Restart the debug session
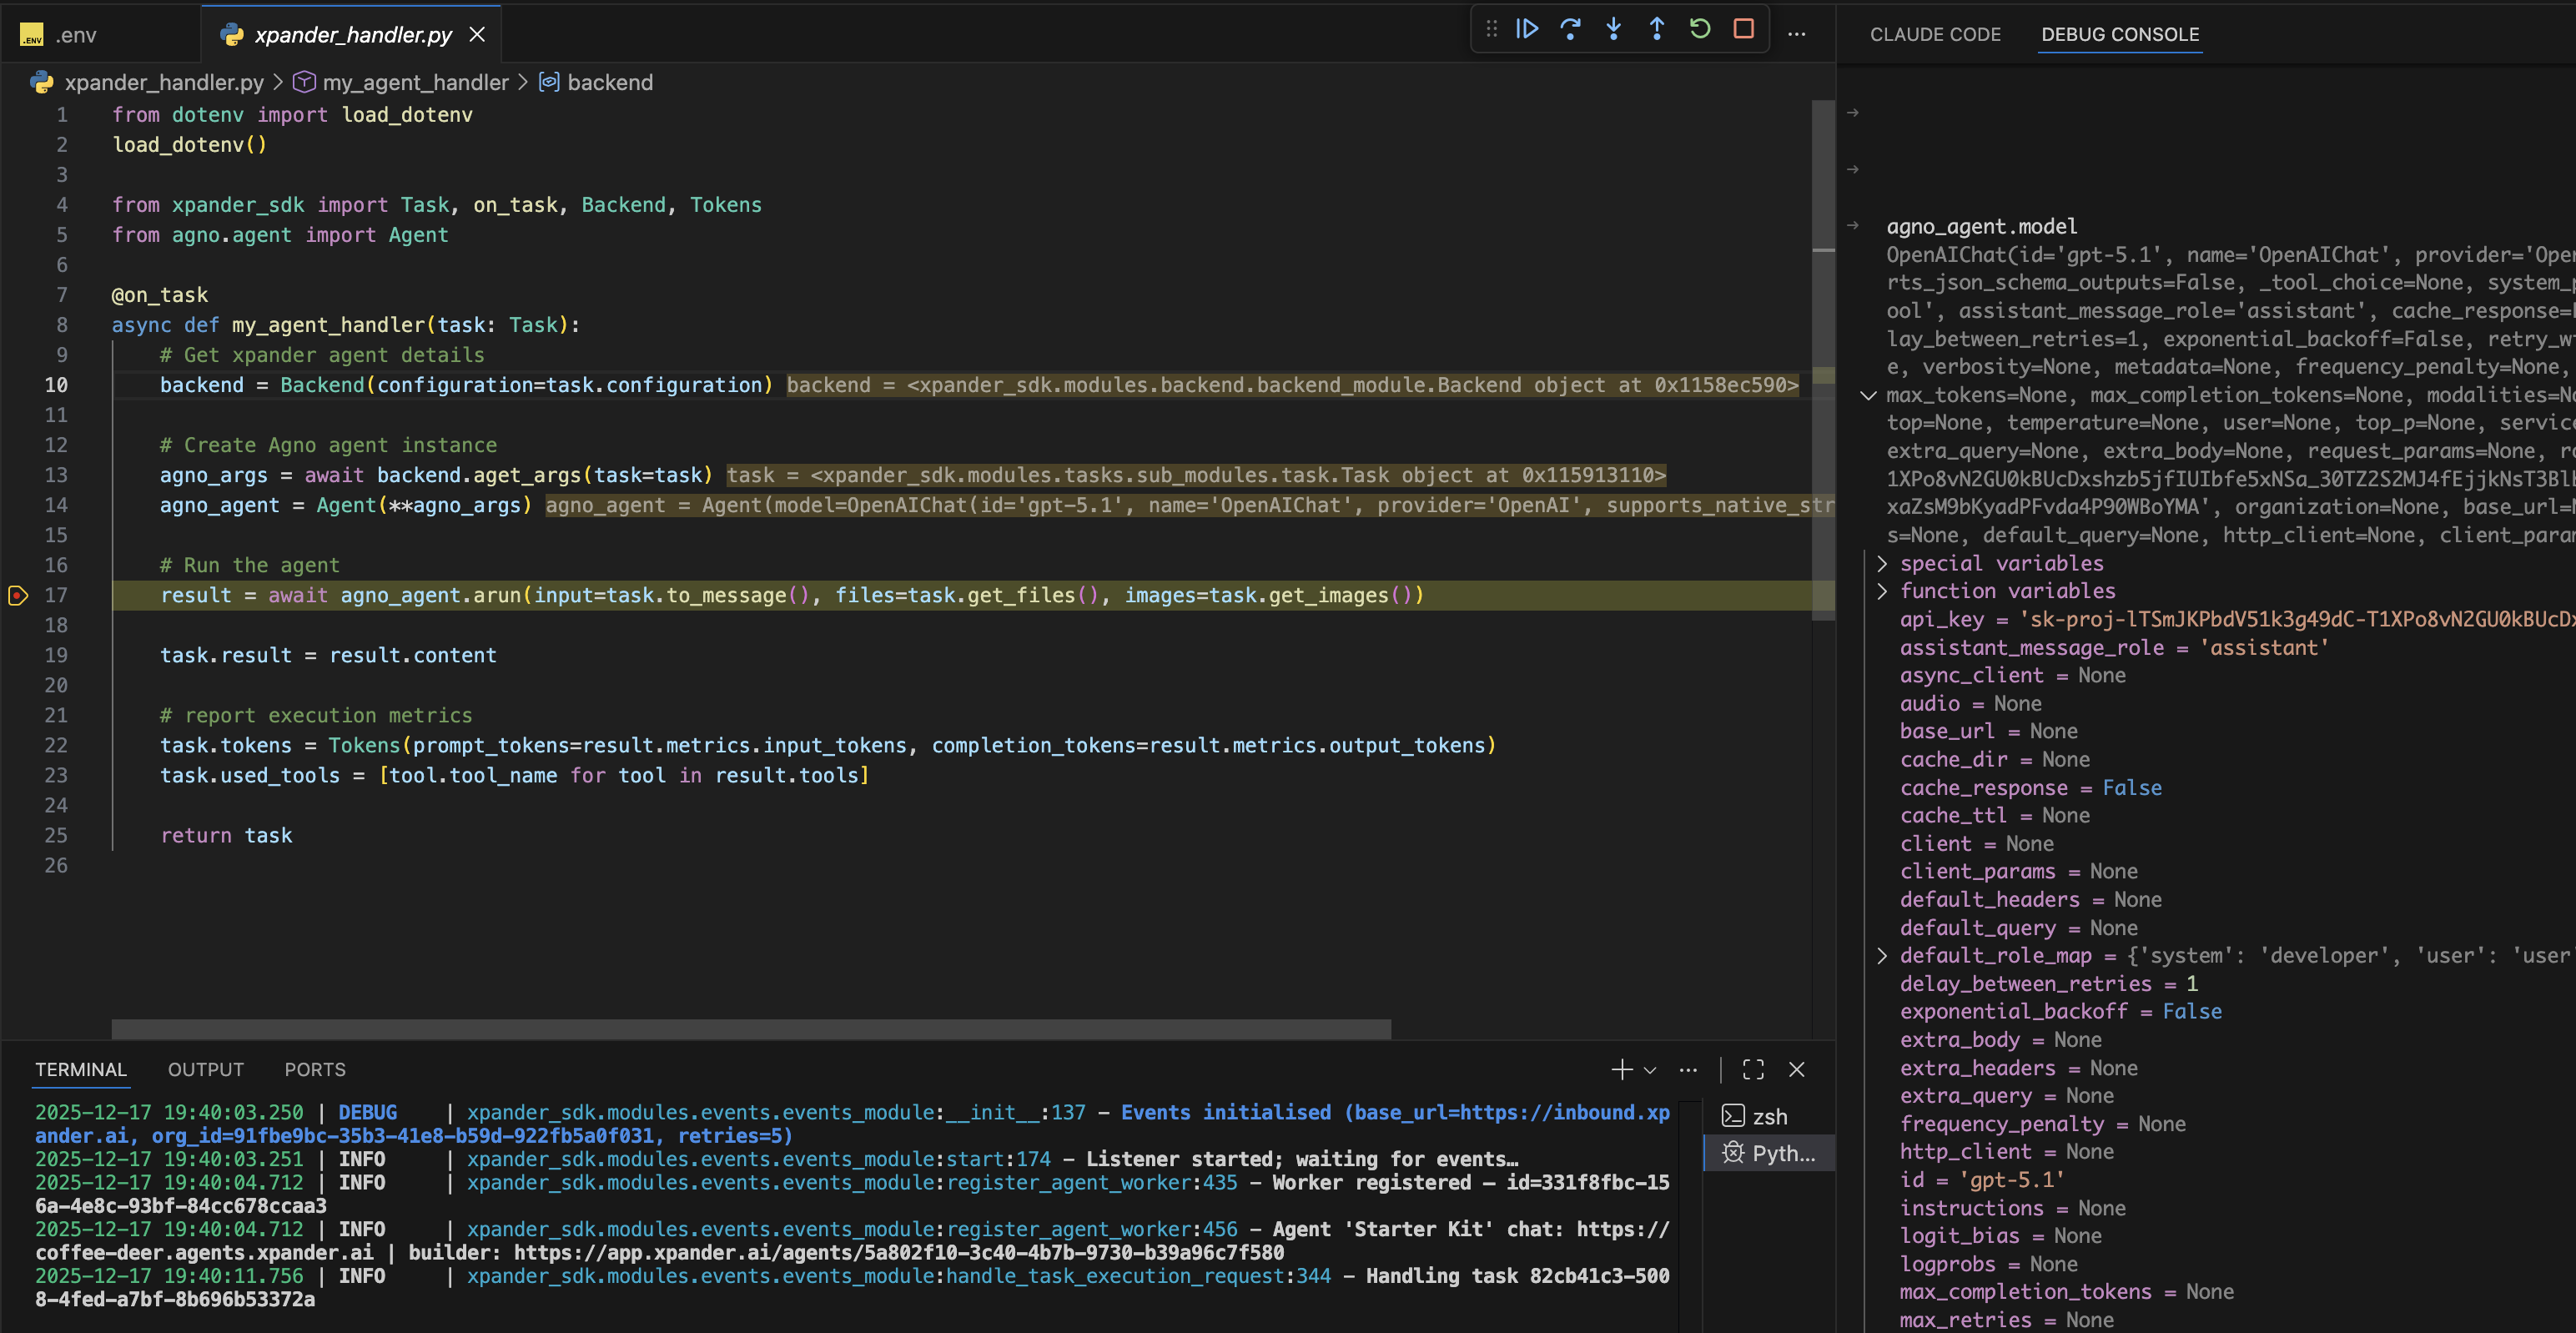2576x1333 pixels. click(x=1700, y=29)
